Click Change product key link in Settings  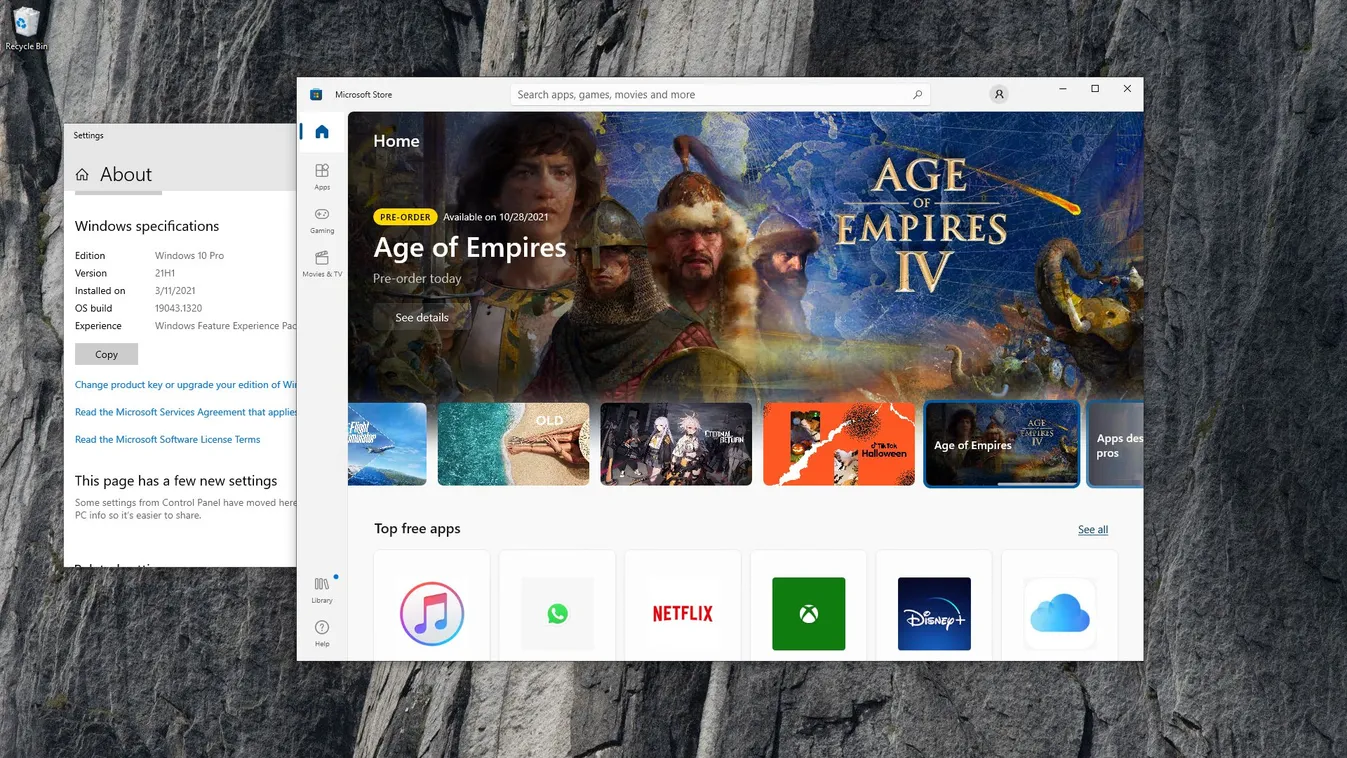pyautogui.click(x=186, y=385)
